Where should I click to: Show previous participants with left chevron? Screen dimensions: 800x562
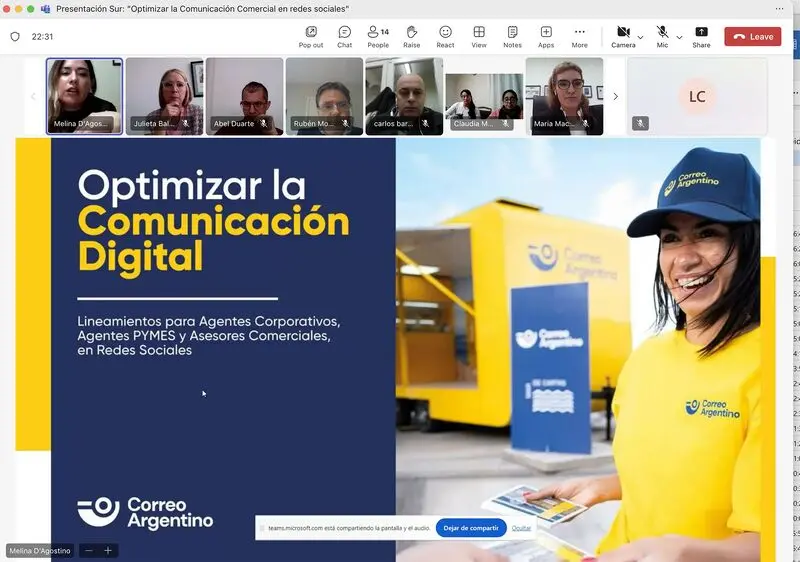(33, 96)
